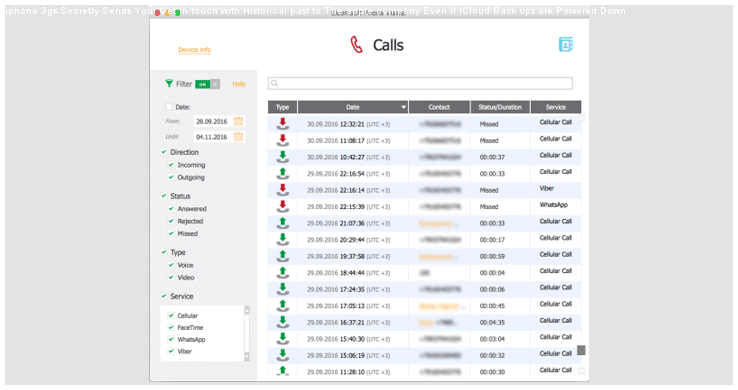The image size is (738, 390).
Task: Click the green filter funnel icon
Action: click(169, 84)
